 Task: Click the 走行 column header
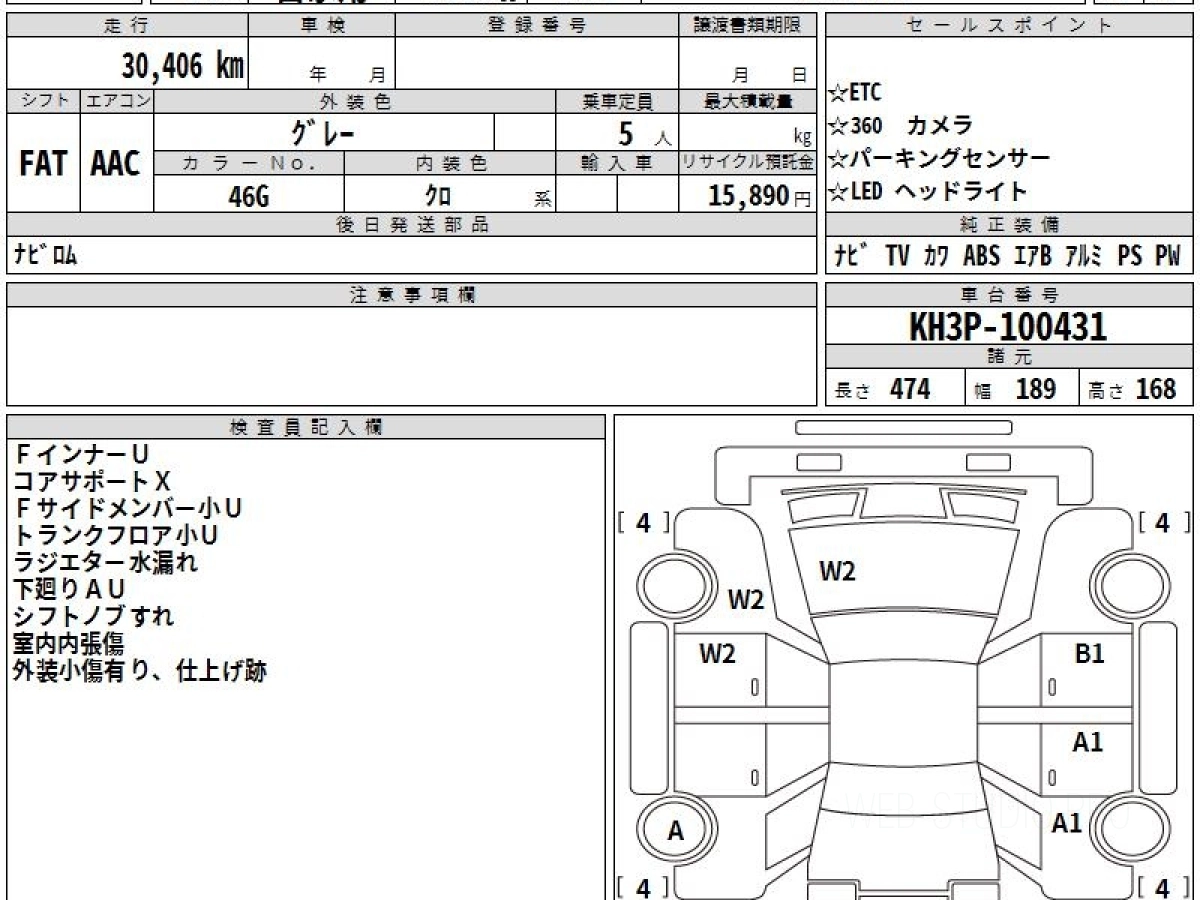coord(126,26)
